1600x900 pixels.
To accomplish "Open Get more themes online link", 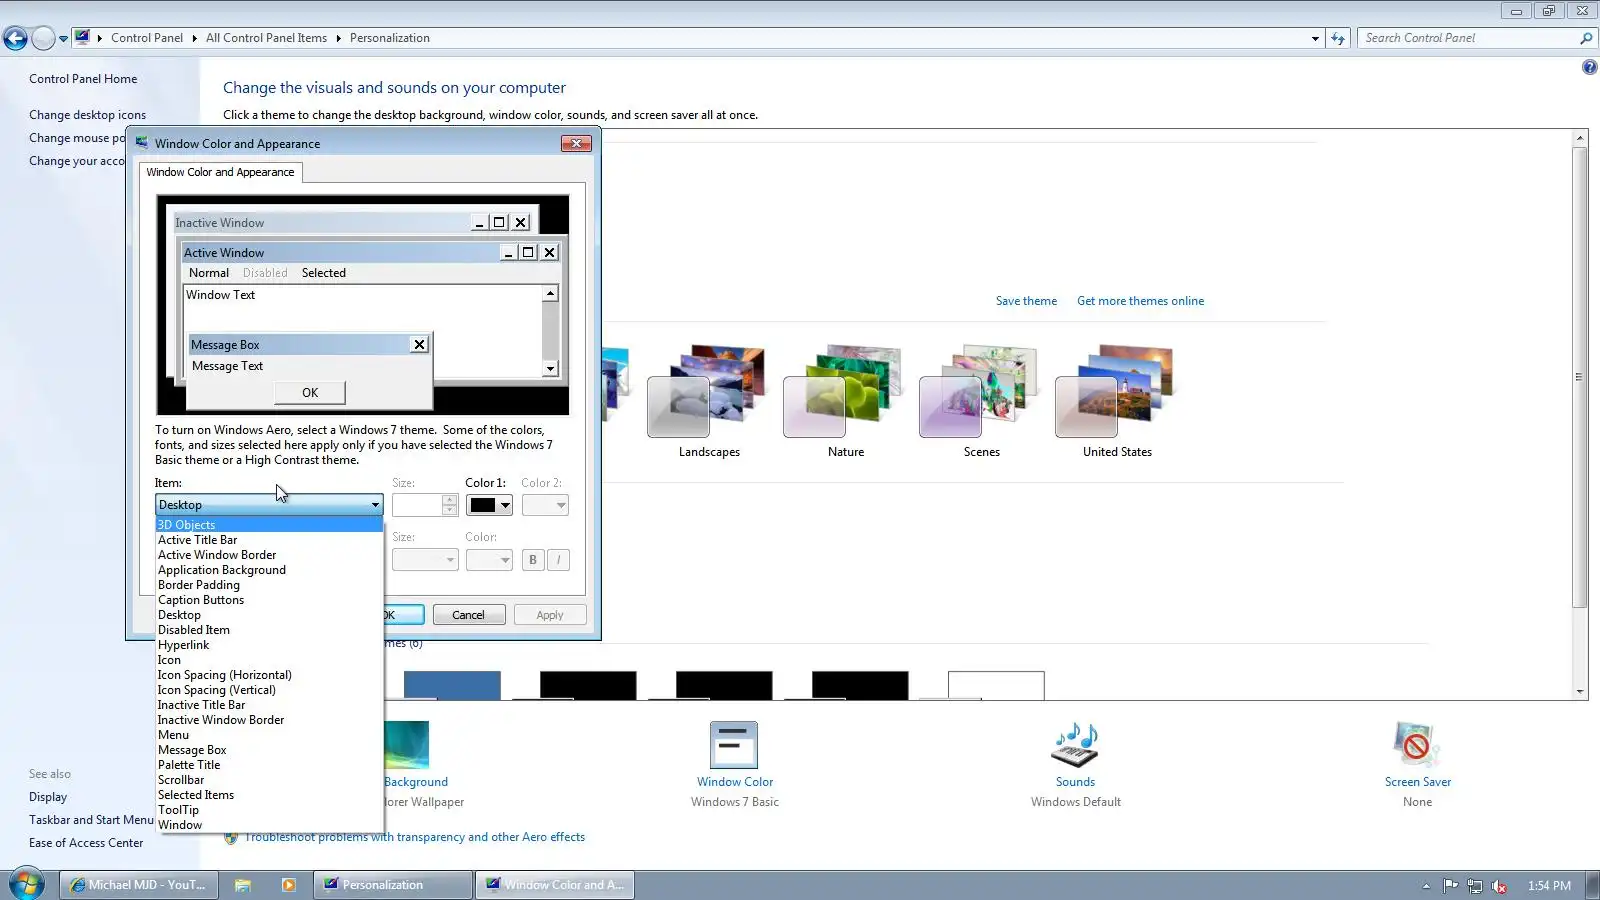I will point(1140,301).
